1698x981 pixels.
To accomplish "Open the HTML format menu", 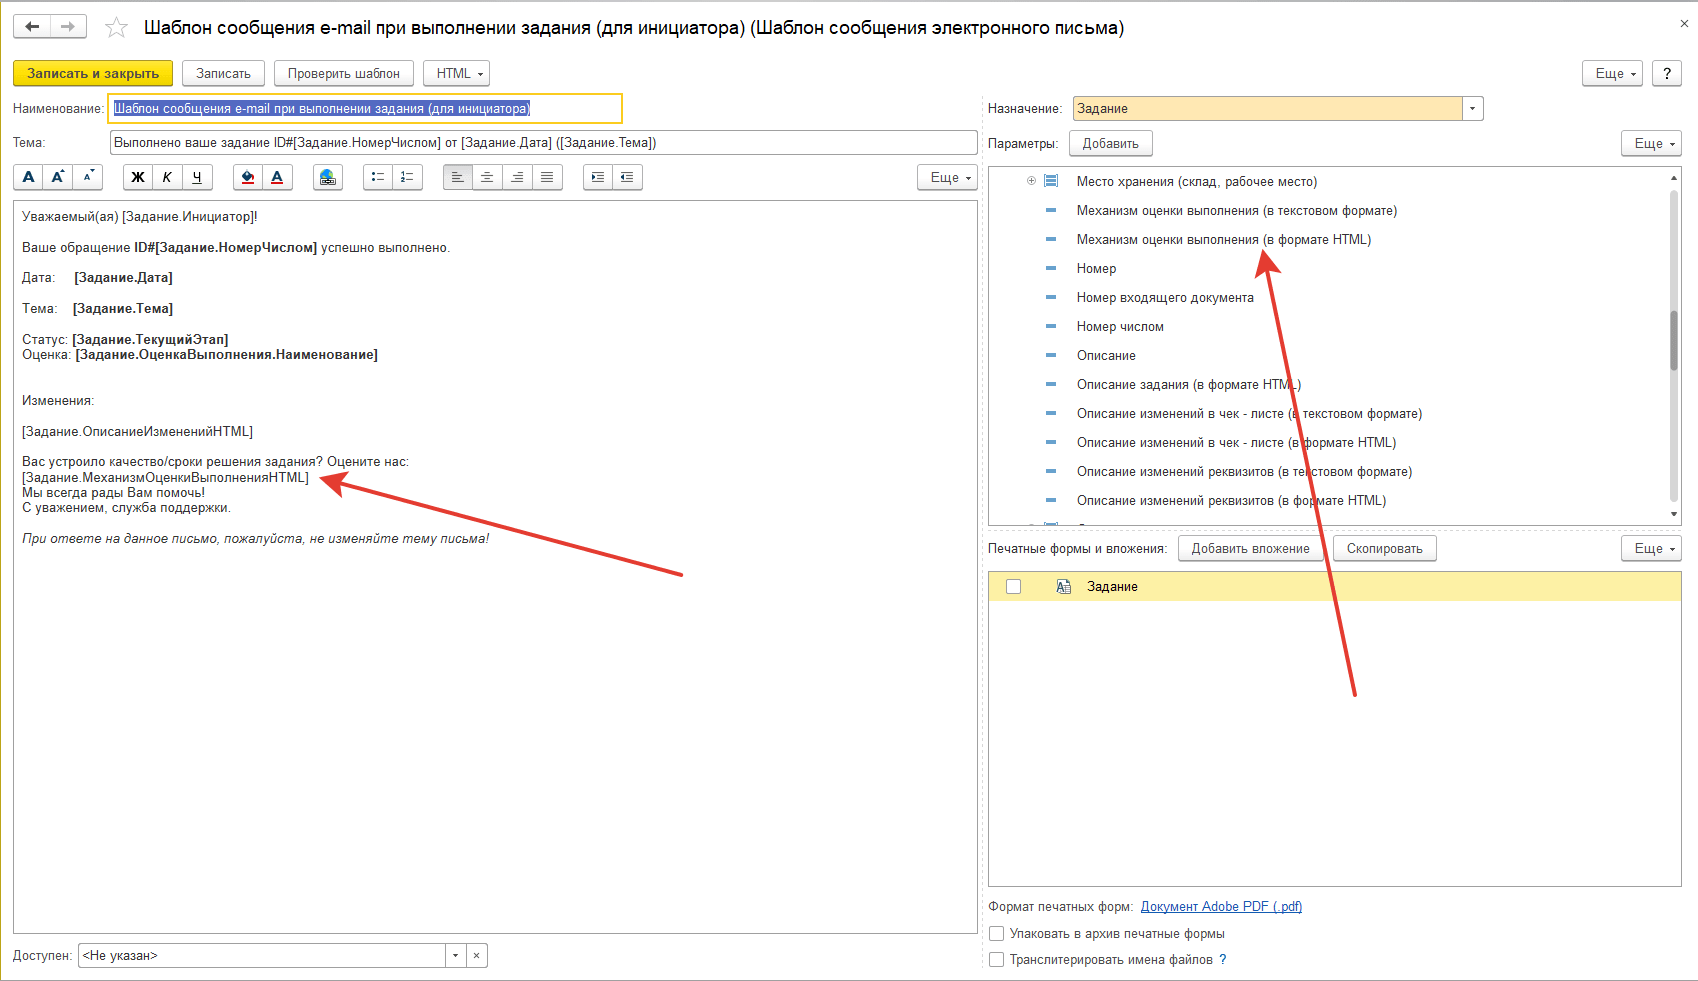I will (456, 73).
